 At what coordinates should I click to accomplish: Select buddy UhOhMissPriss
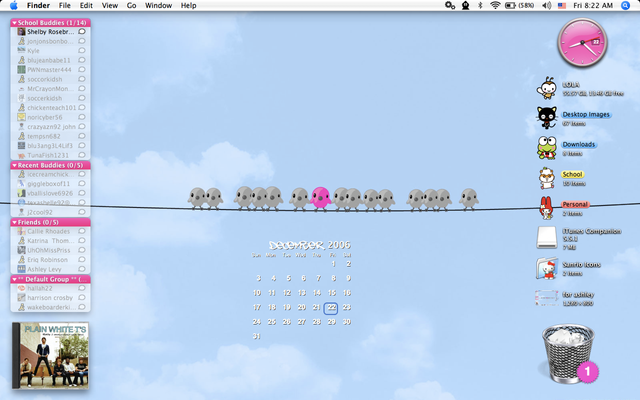click(51, 250)
